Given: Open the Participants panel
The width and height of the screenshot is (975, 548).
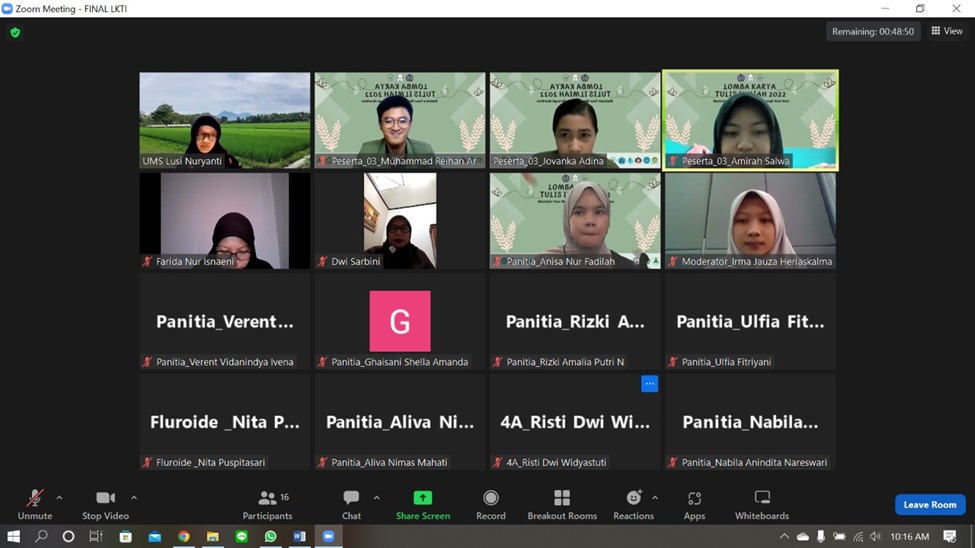Looking at the screenshot, I should (267, 504).
